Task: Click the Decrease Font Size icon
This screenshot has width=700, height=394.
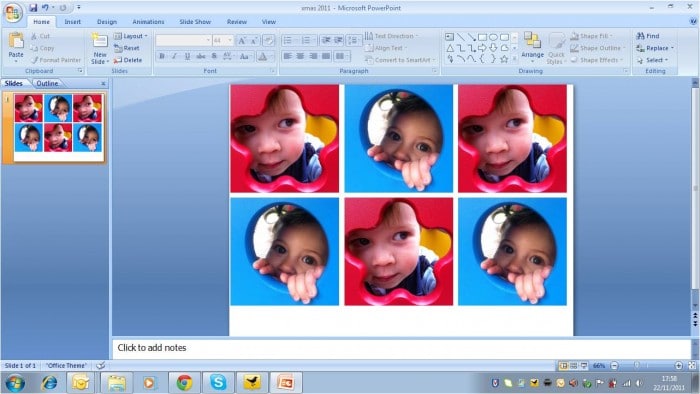Action: [x=253, y=41]
